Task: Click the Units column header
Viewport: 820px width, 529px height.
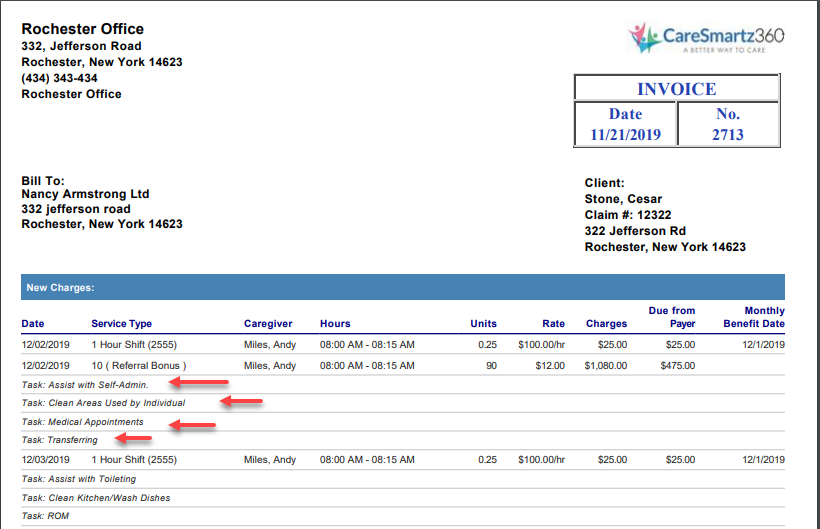Action: tap(484, 324)
